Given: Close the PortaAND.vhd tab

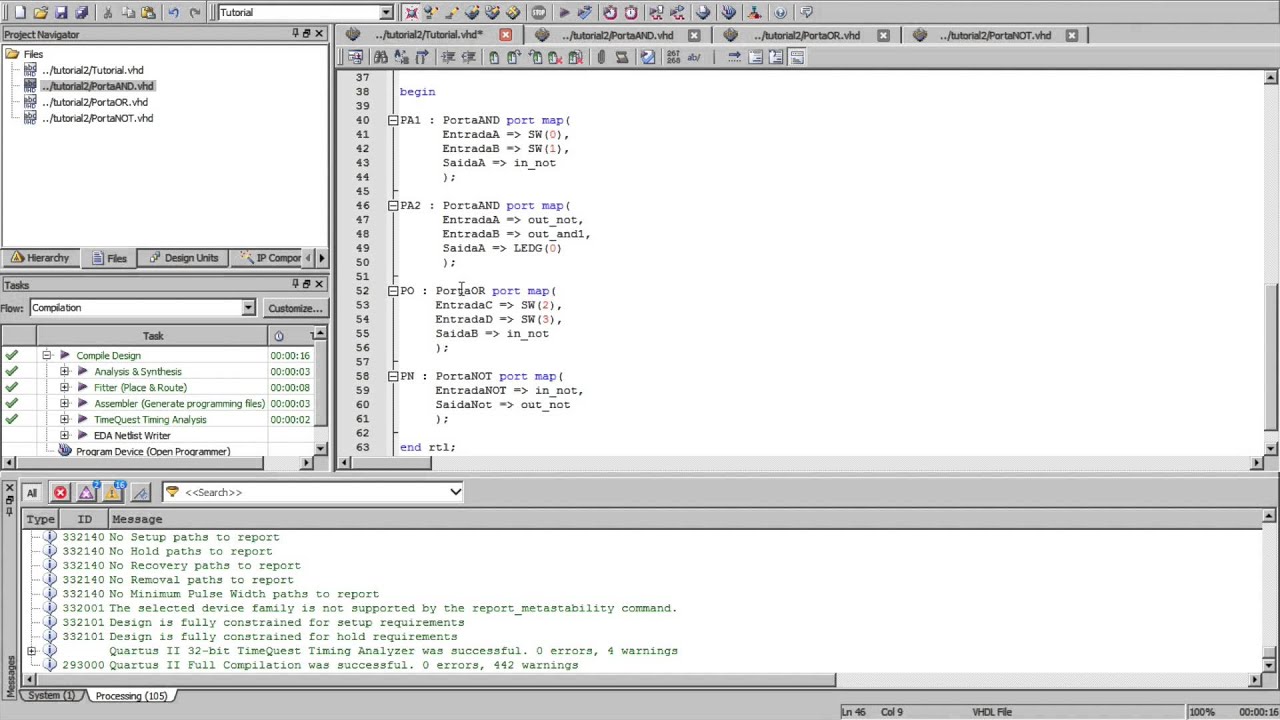Looking at the screenshot, I should [695, 35].
